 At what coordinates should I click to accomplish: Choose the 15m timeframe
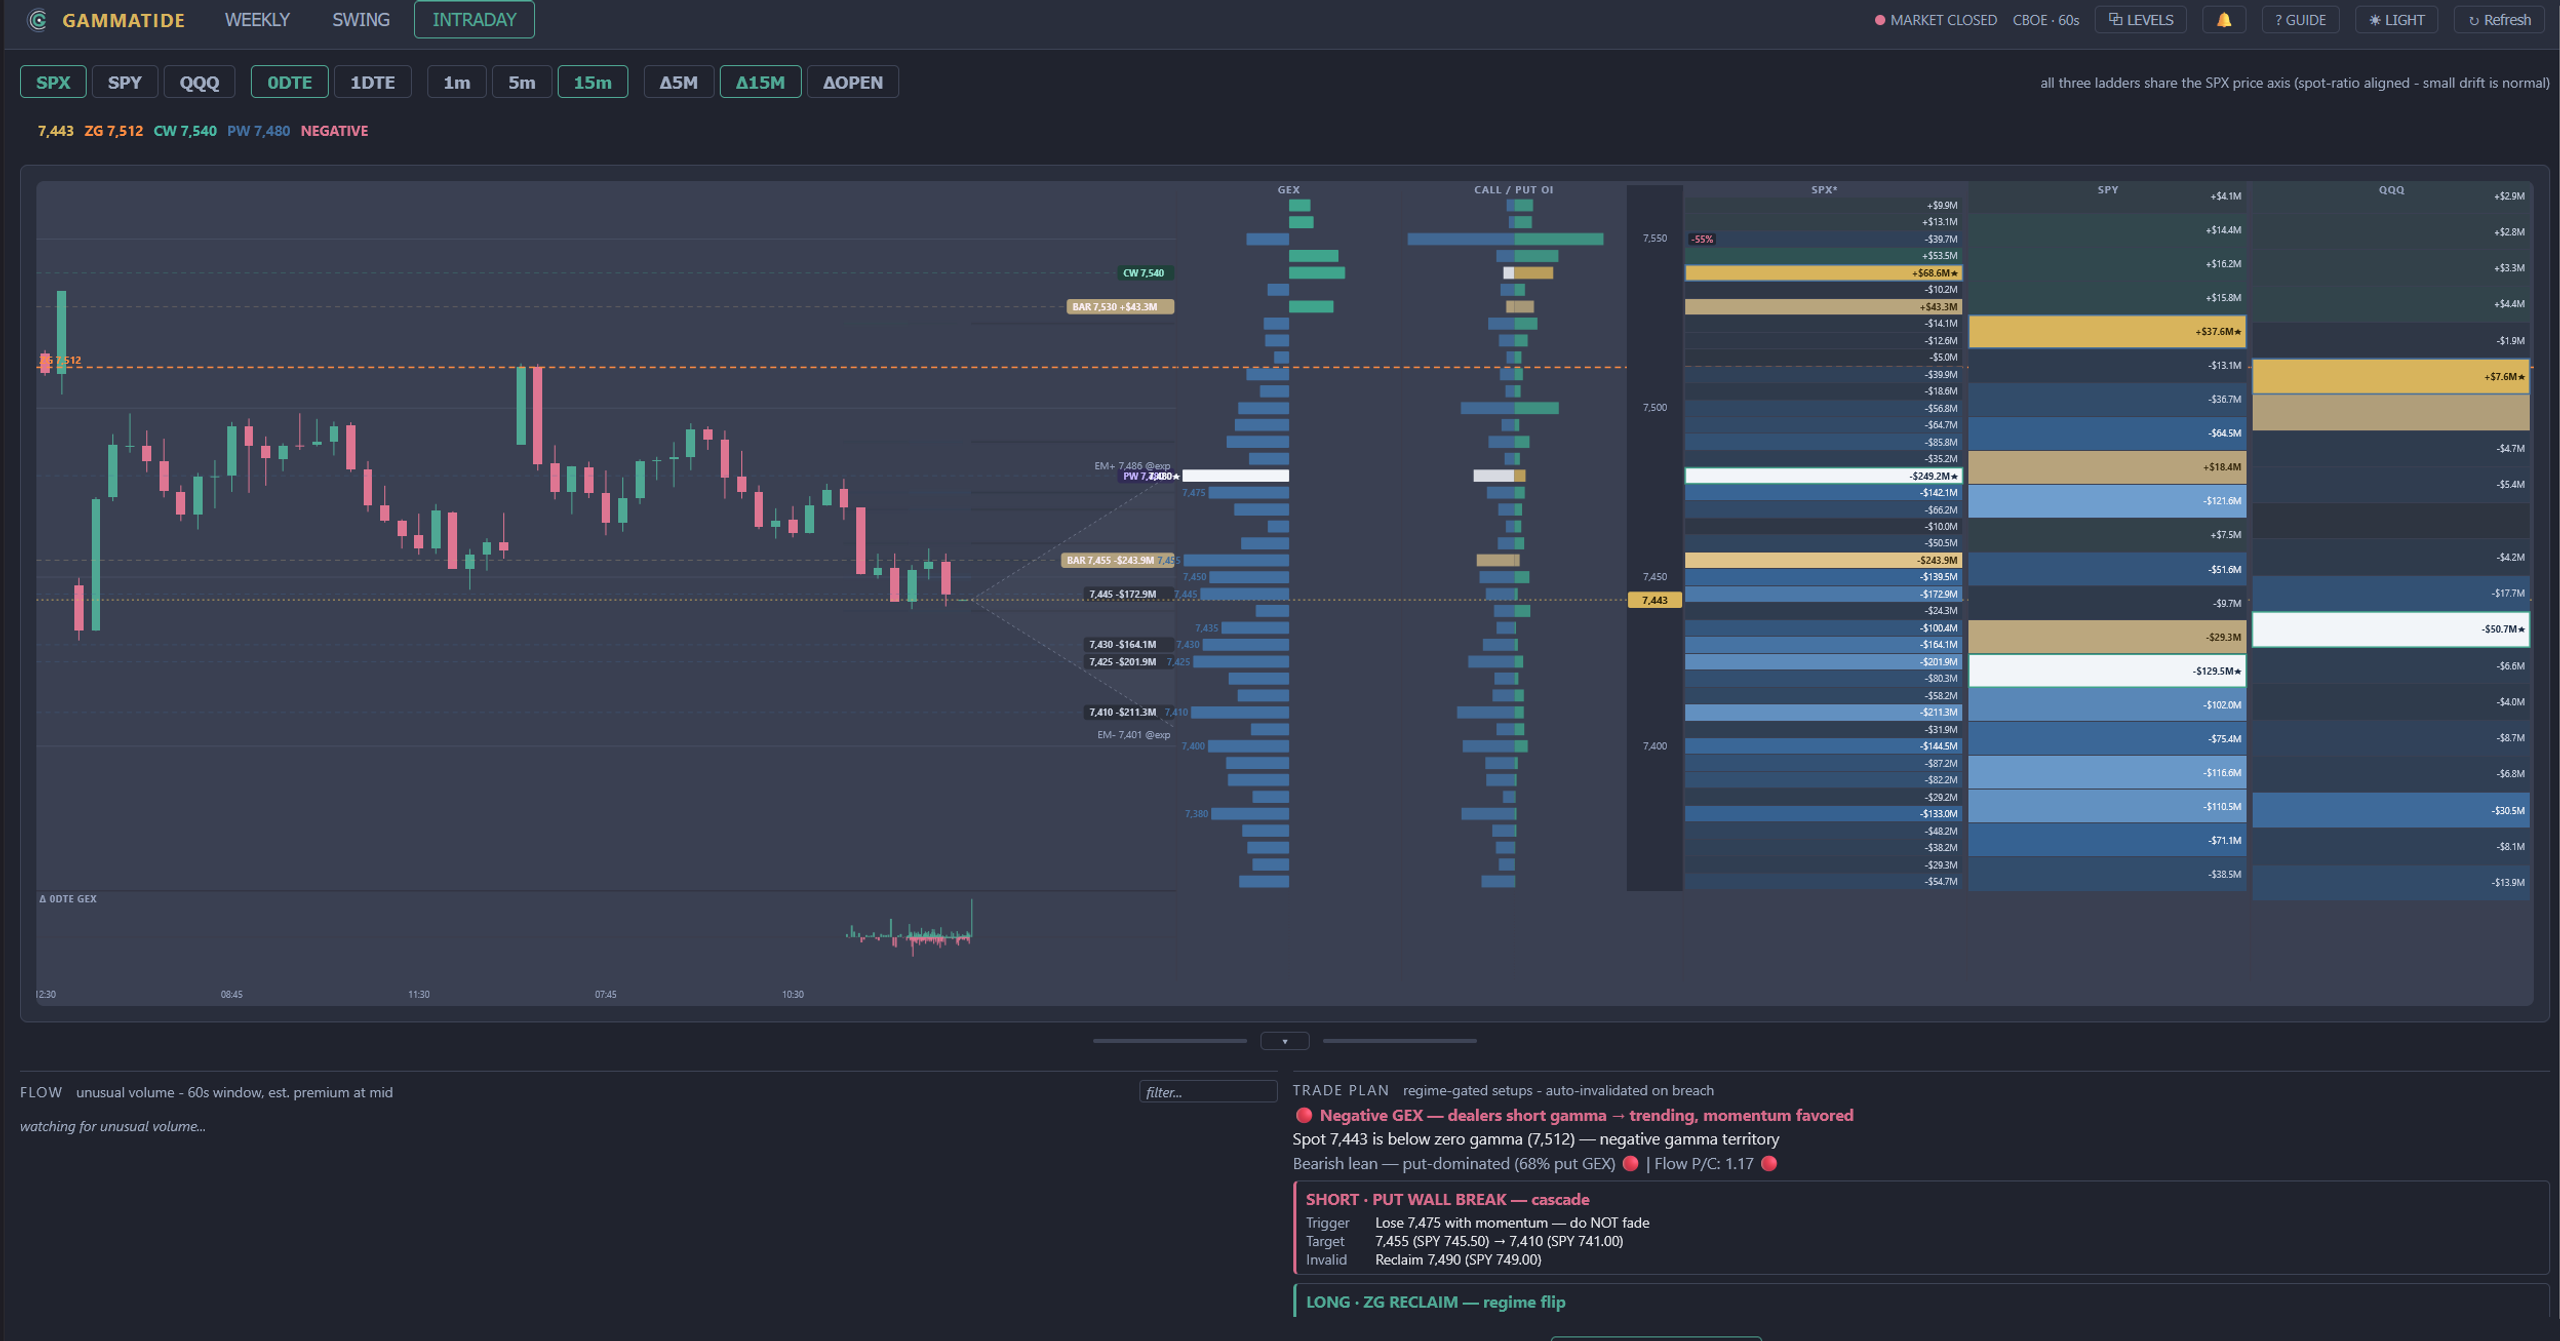click(x=592, y=82)
